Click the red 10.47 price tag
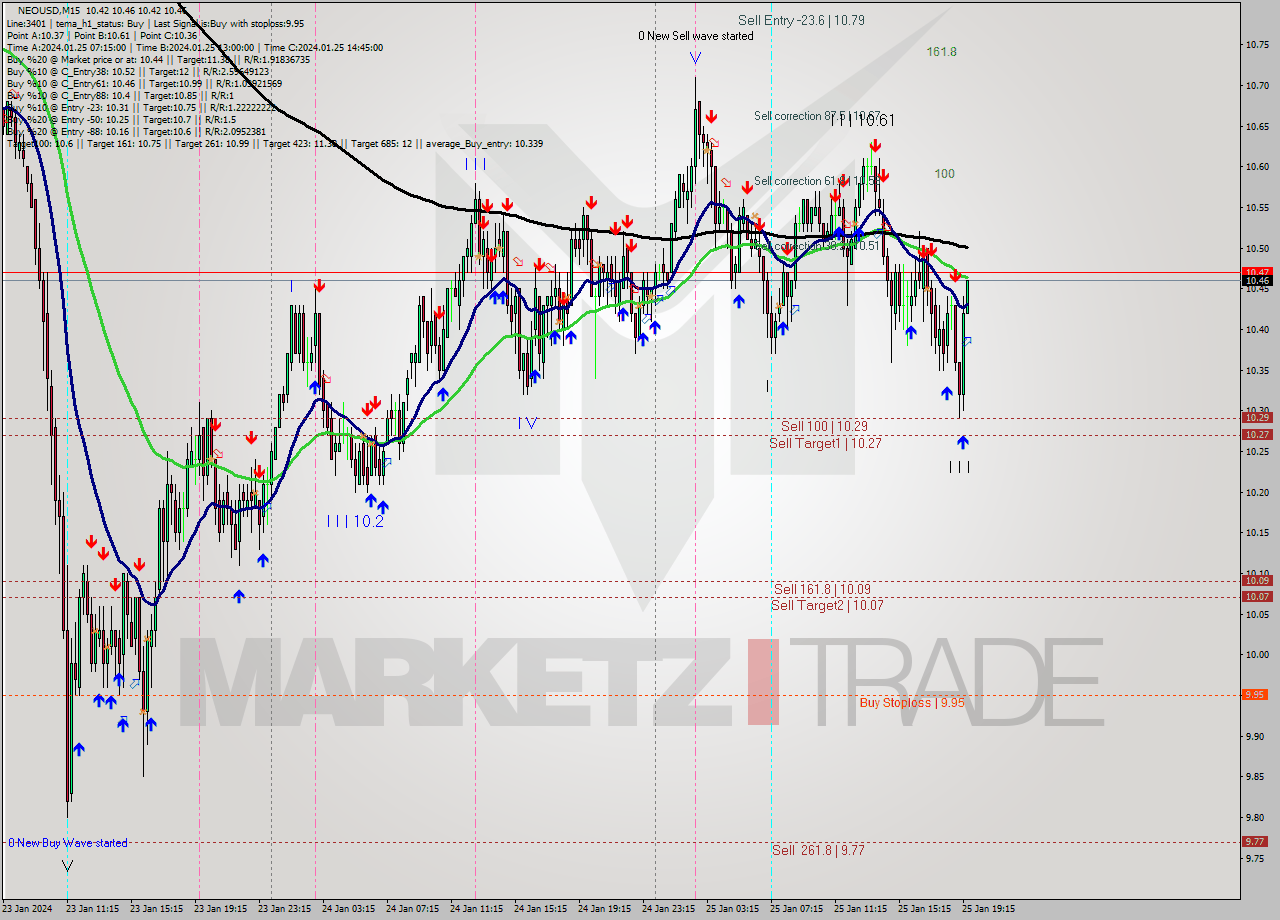This screenshot has height=920, width=1280. click(1256, 272)
